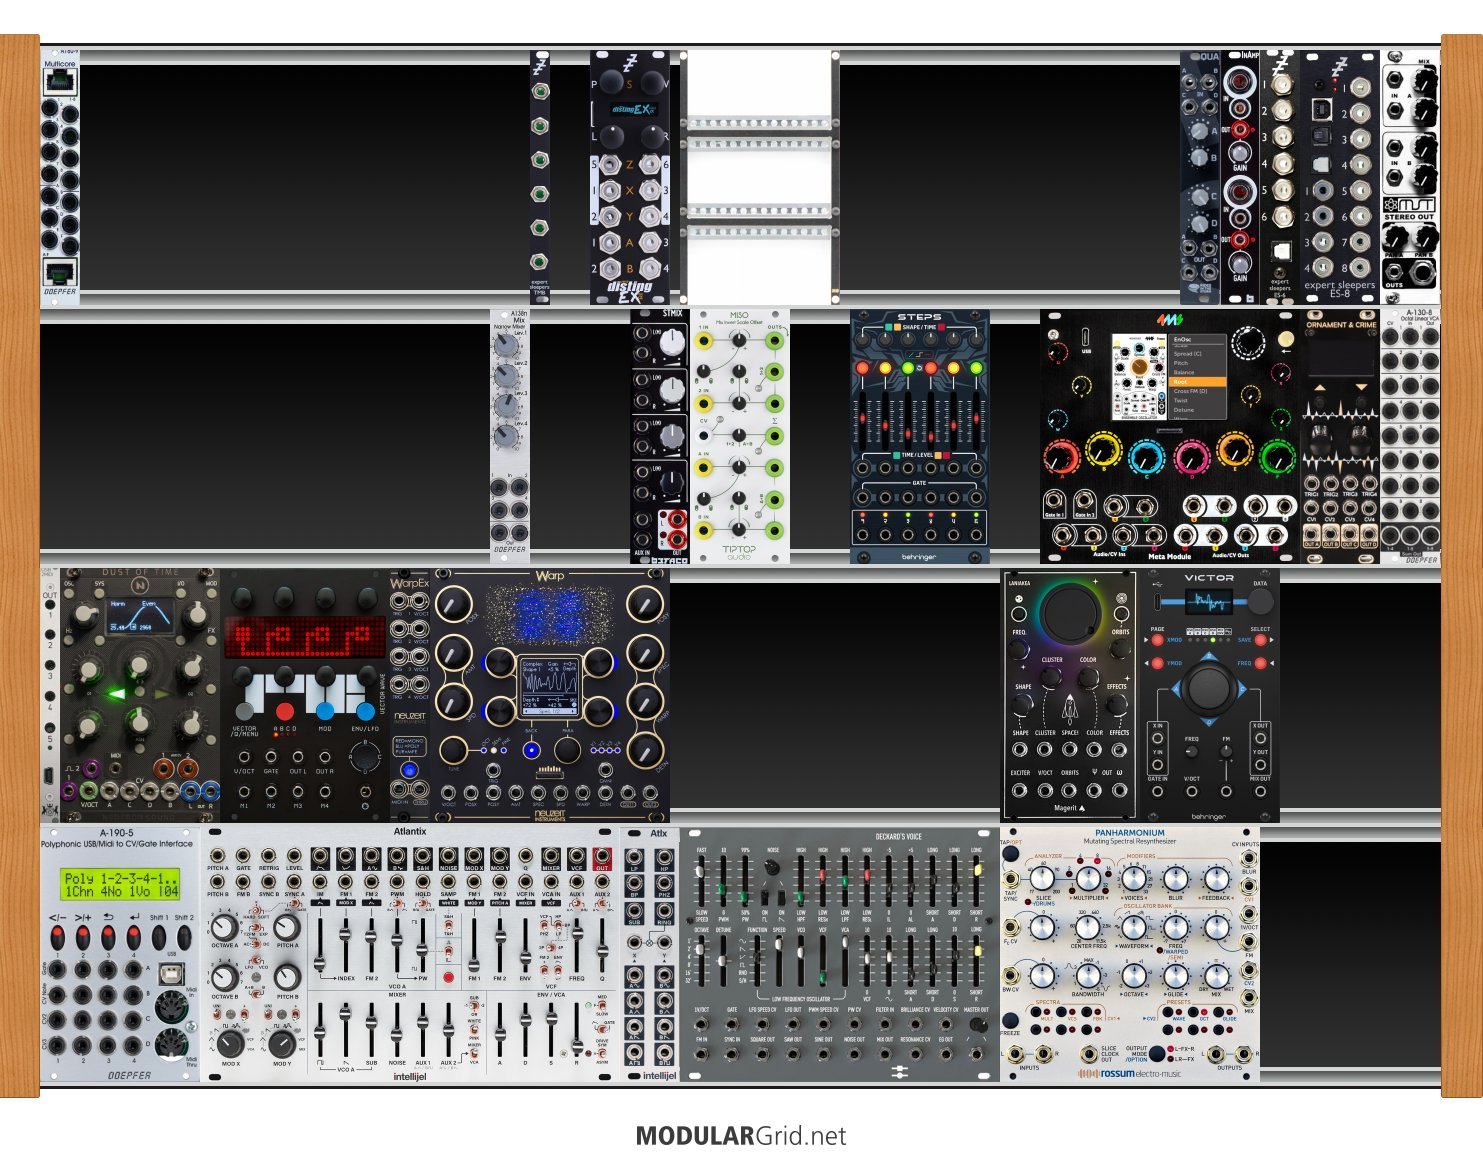
Task: Click Ornament & Crime down arrow button
Action: 1363,387
